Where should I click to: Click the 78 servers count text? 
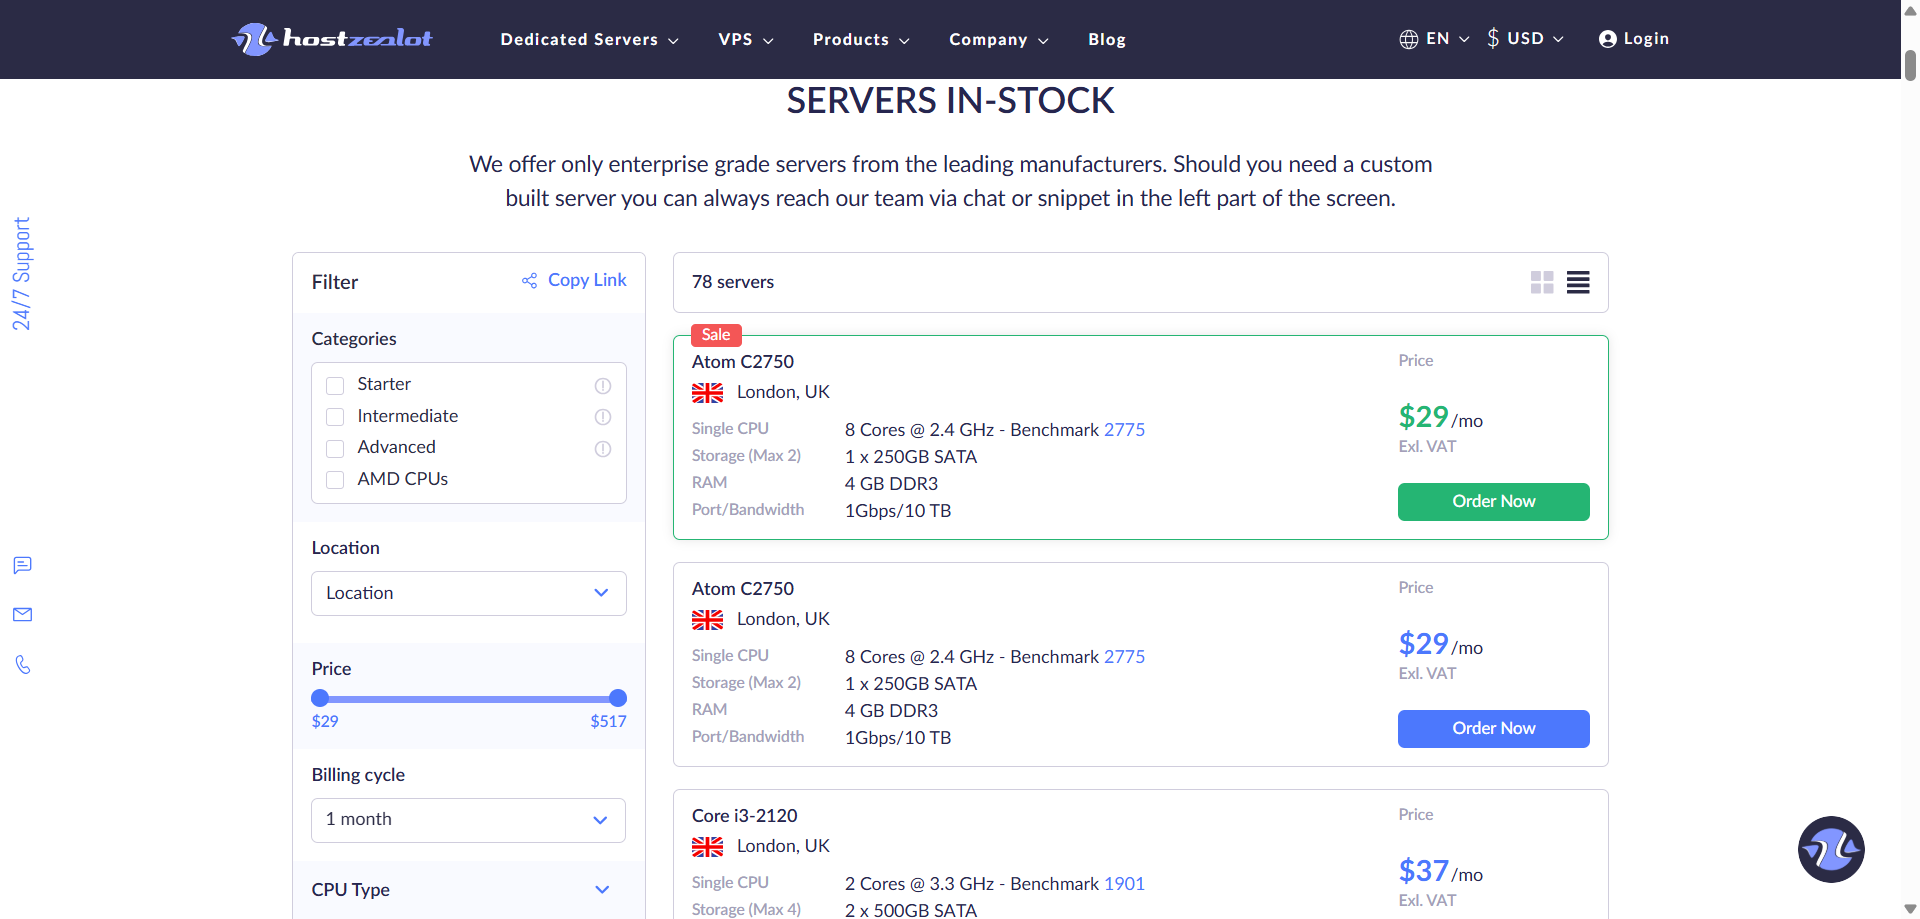[733, 282]
